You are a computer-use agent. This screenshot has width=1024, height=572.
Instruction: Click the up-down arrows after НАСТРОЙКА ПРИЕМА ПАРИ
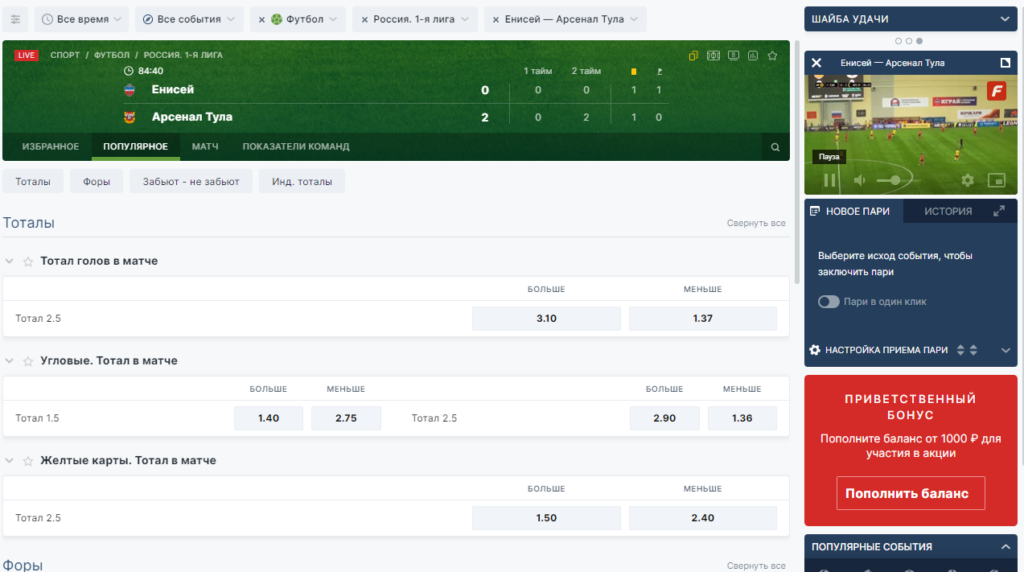pos(967,350)
